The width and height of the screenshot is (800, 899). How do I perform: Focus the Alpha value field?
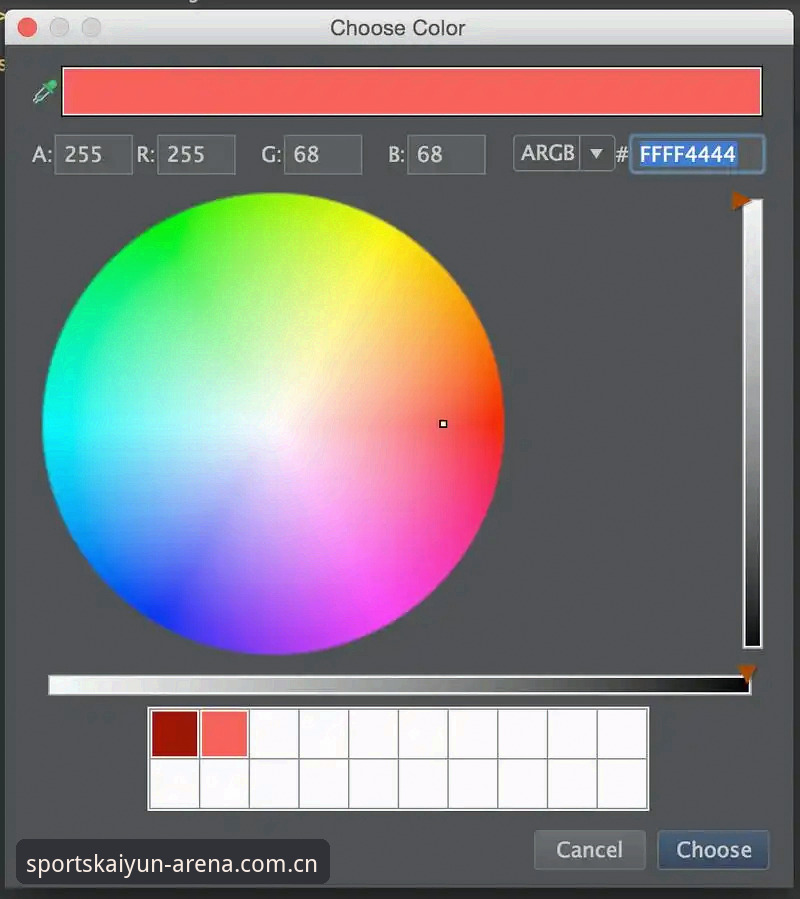click(x=93, y=154)
